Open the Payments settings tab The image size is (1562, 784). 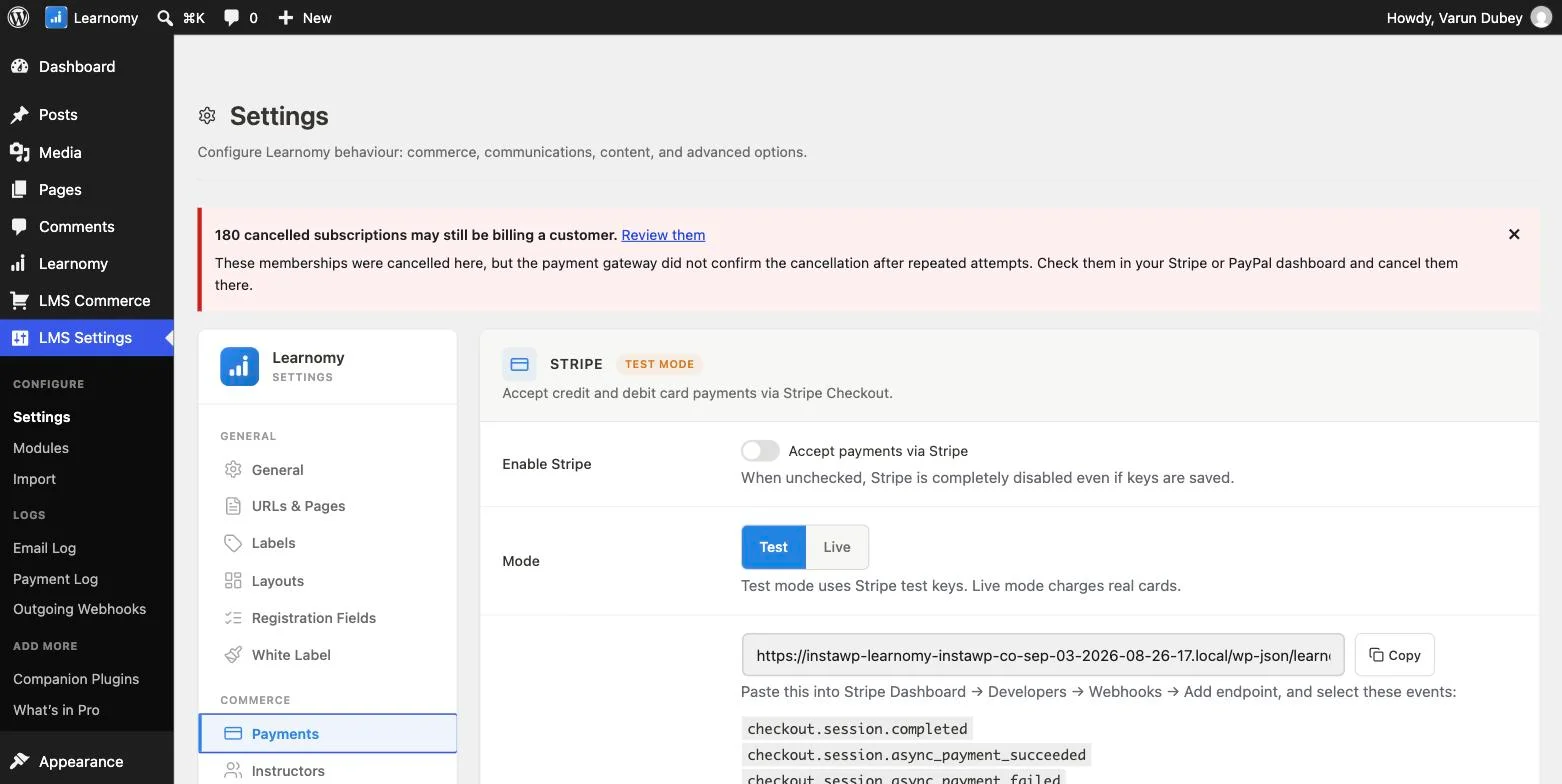(327, 733)
